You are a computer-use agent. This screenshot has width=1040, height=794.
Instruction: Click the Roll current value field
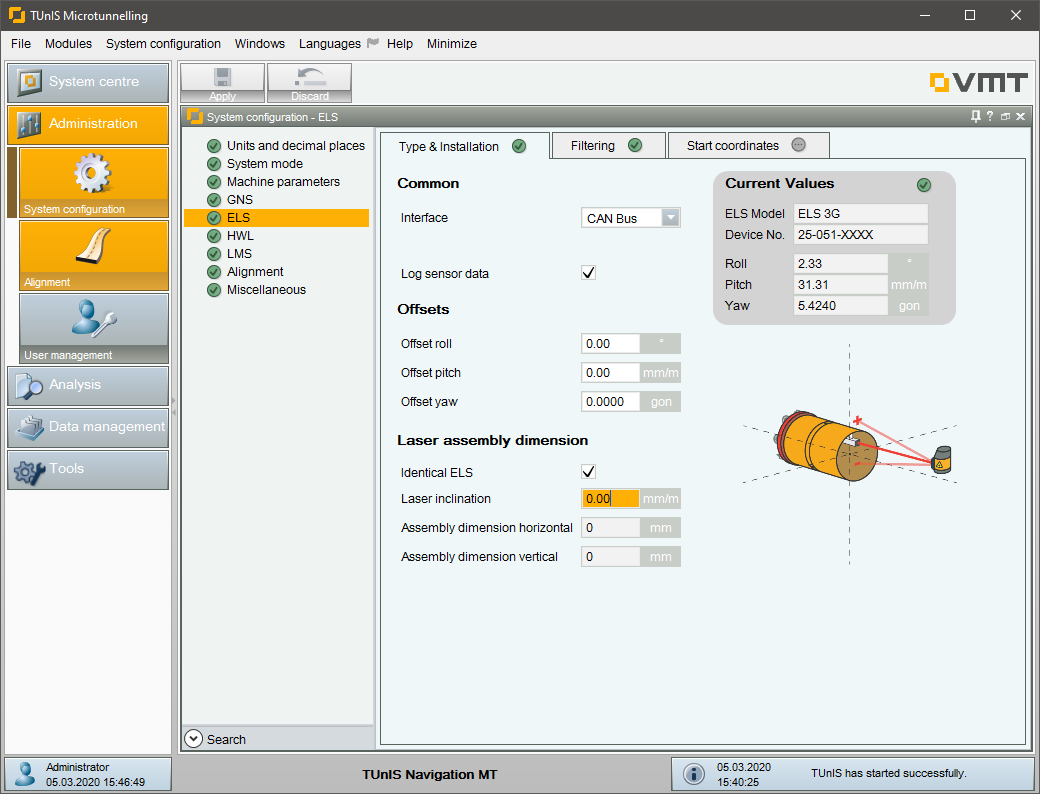coord(840,263)
